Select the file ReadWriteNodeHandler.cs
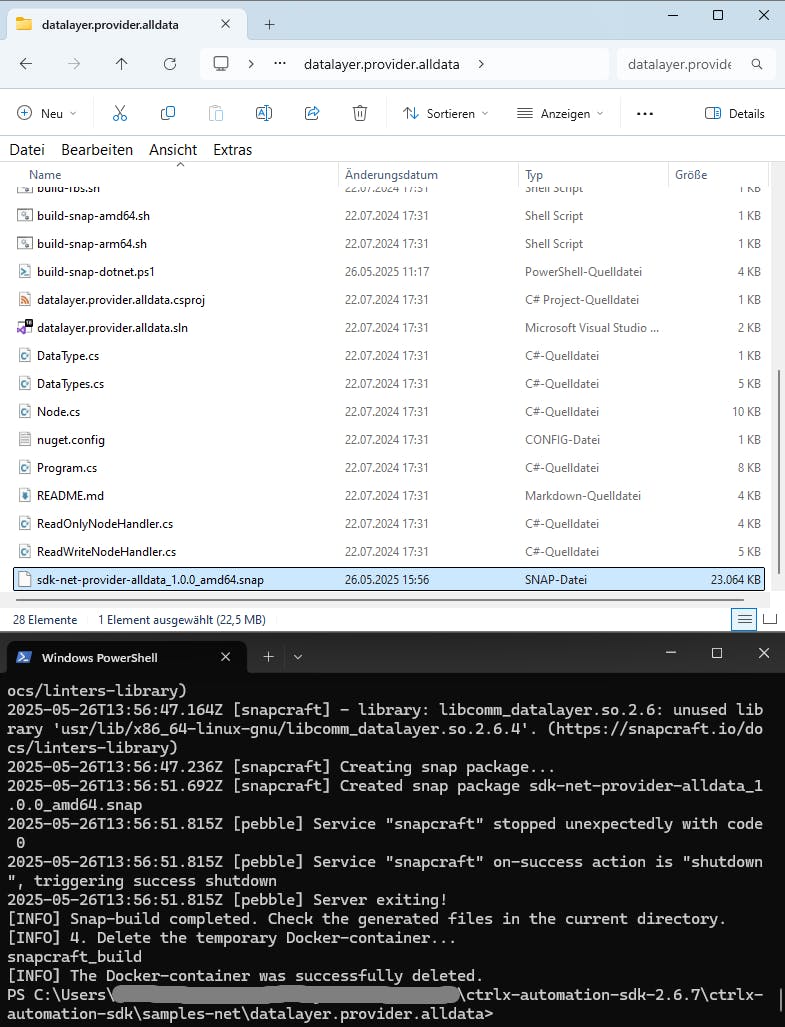This screenshot has width=785, height=1027. coord(389,551)
